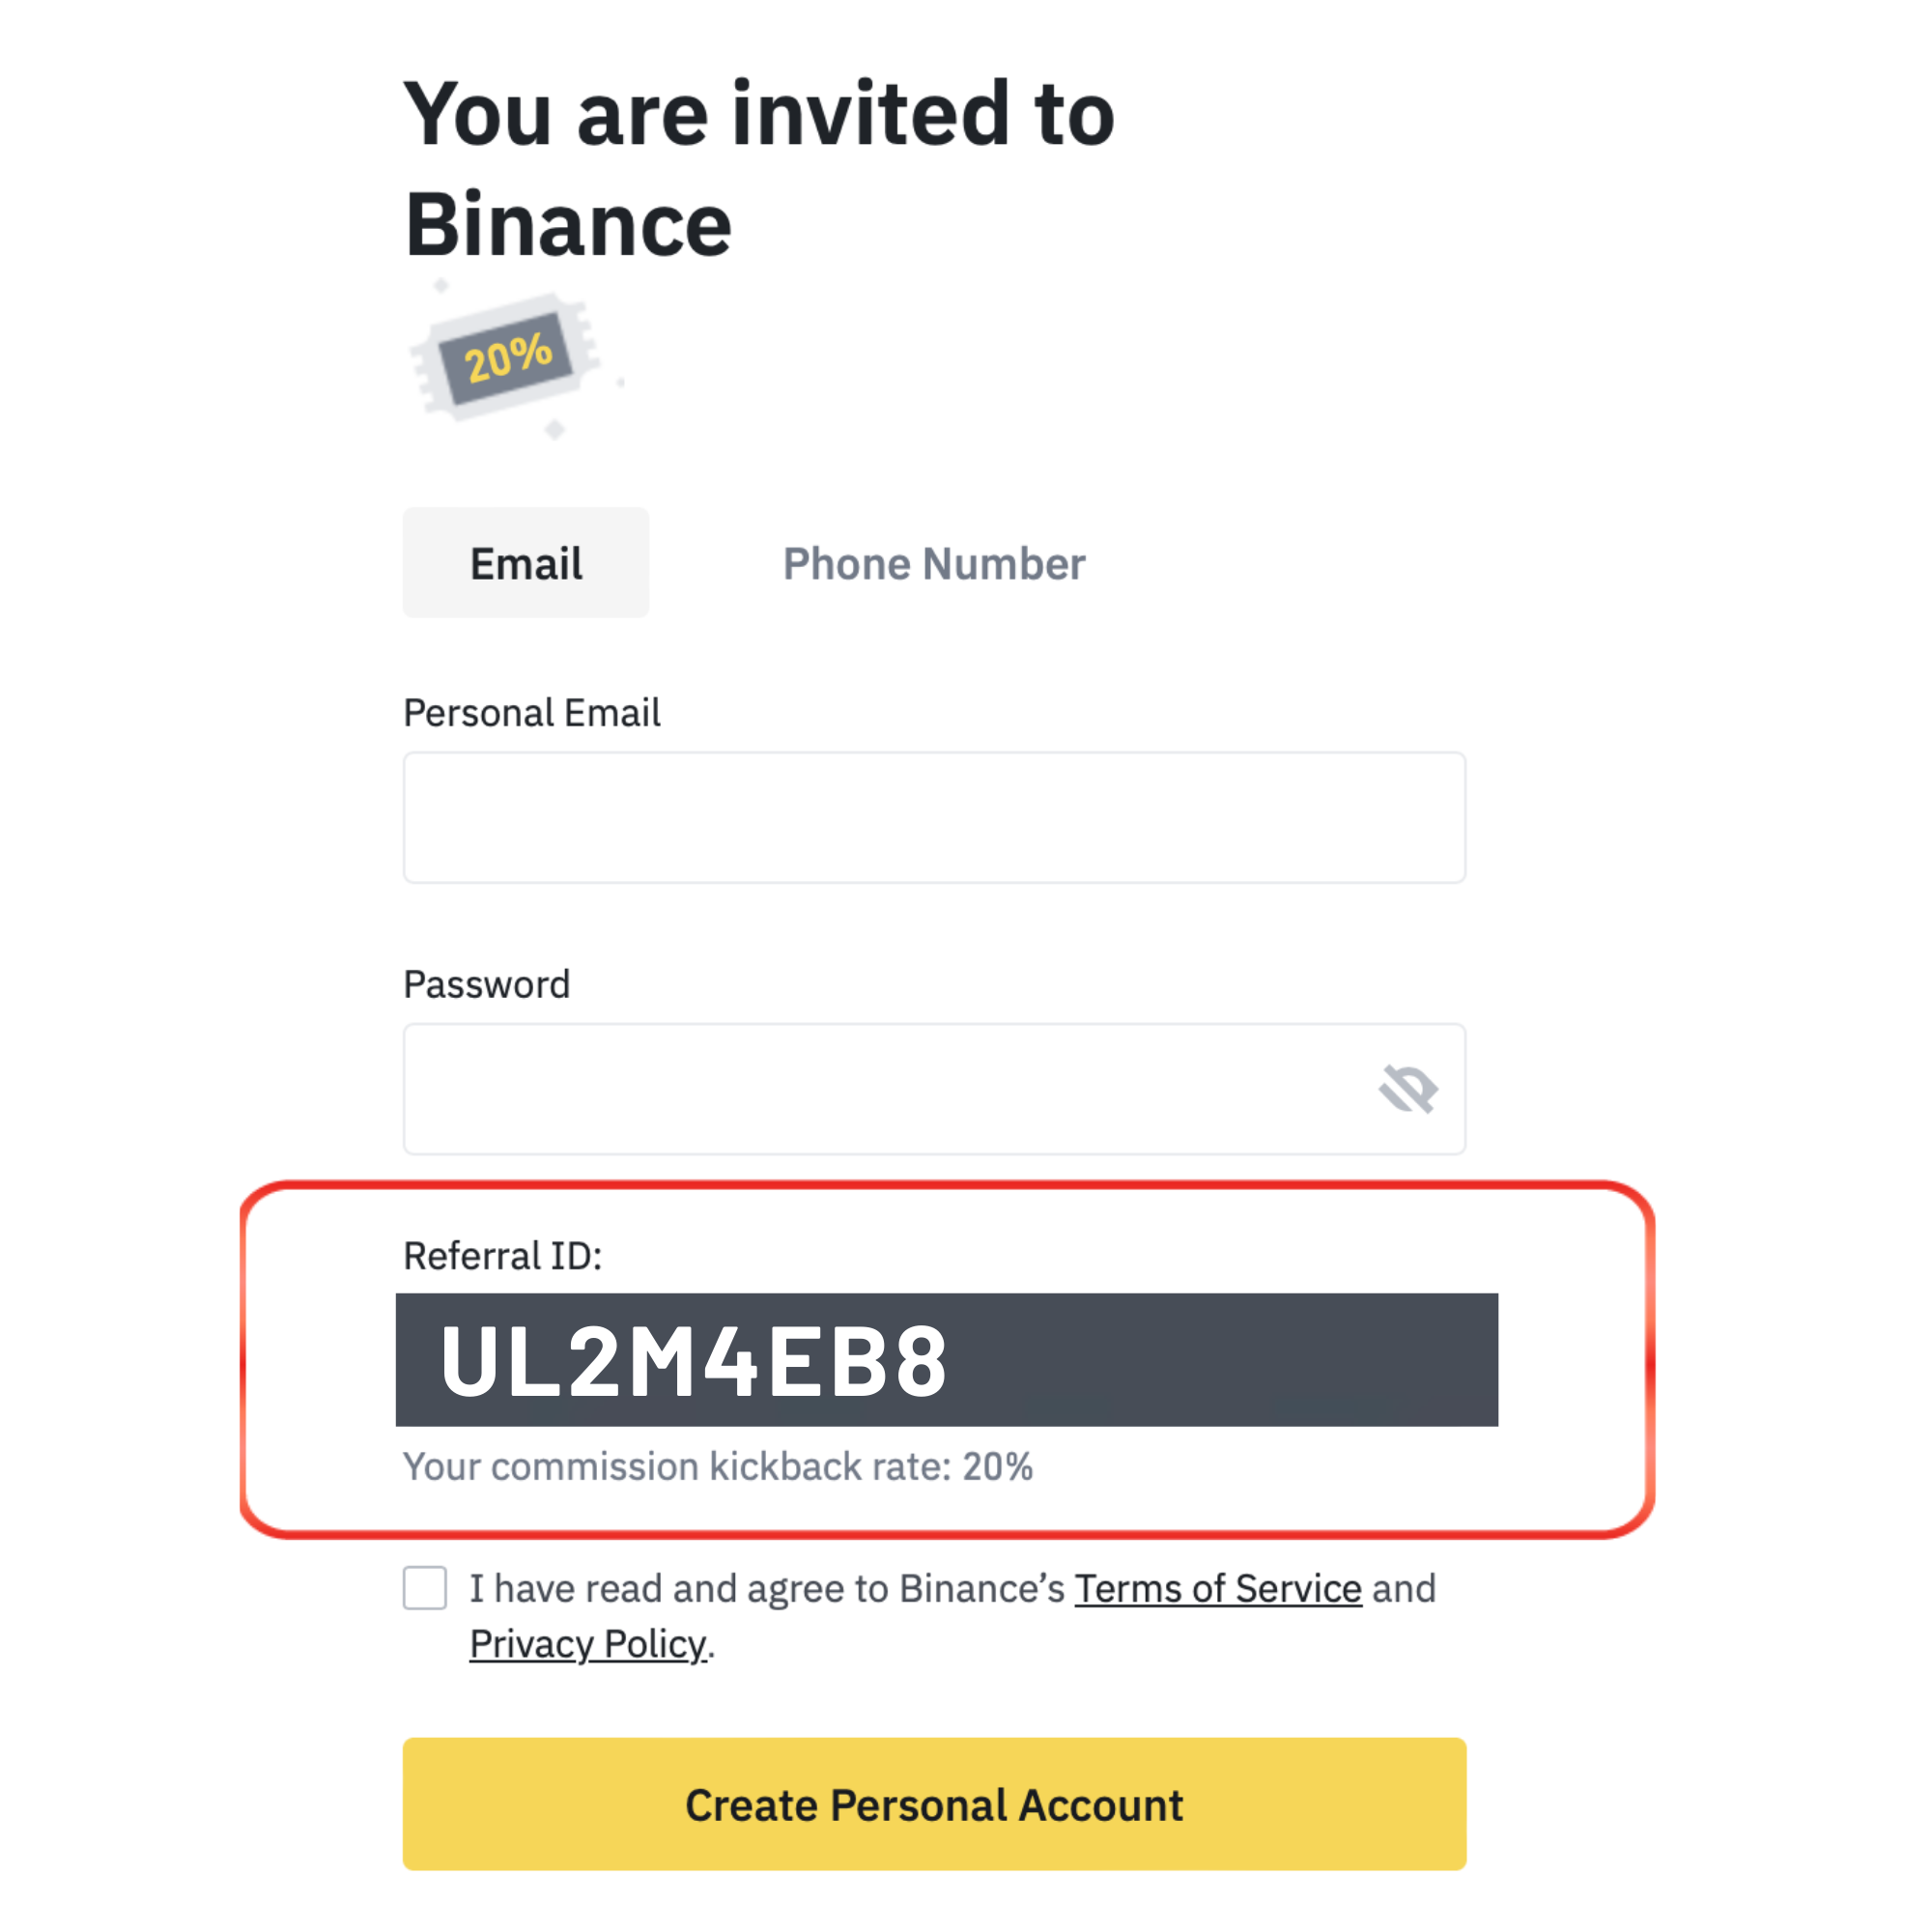Select the Referral ID field showing UL2M4EB8

[947, 1360]
